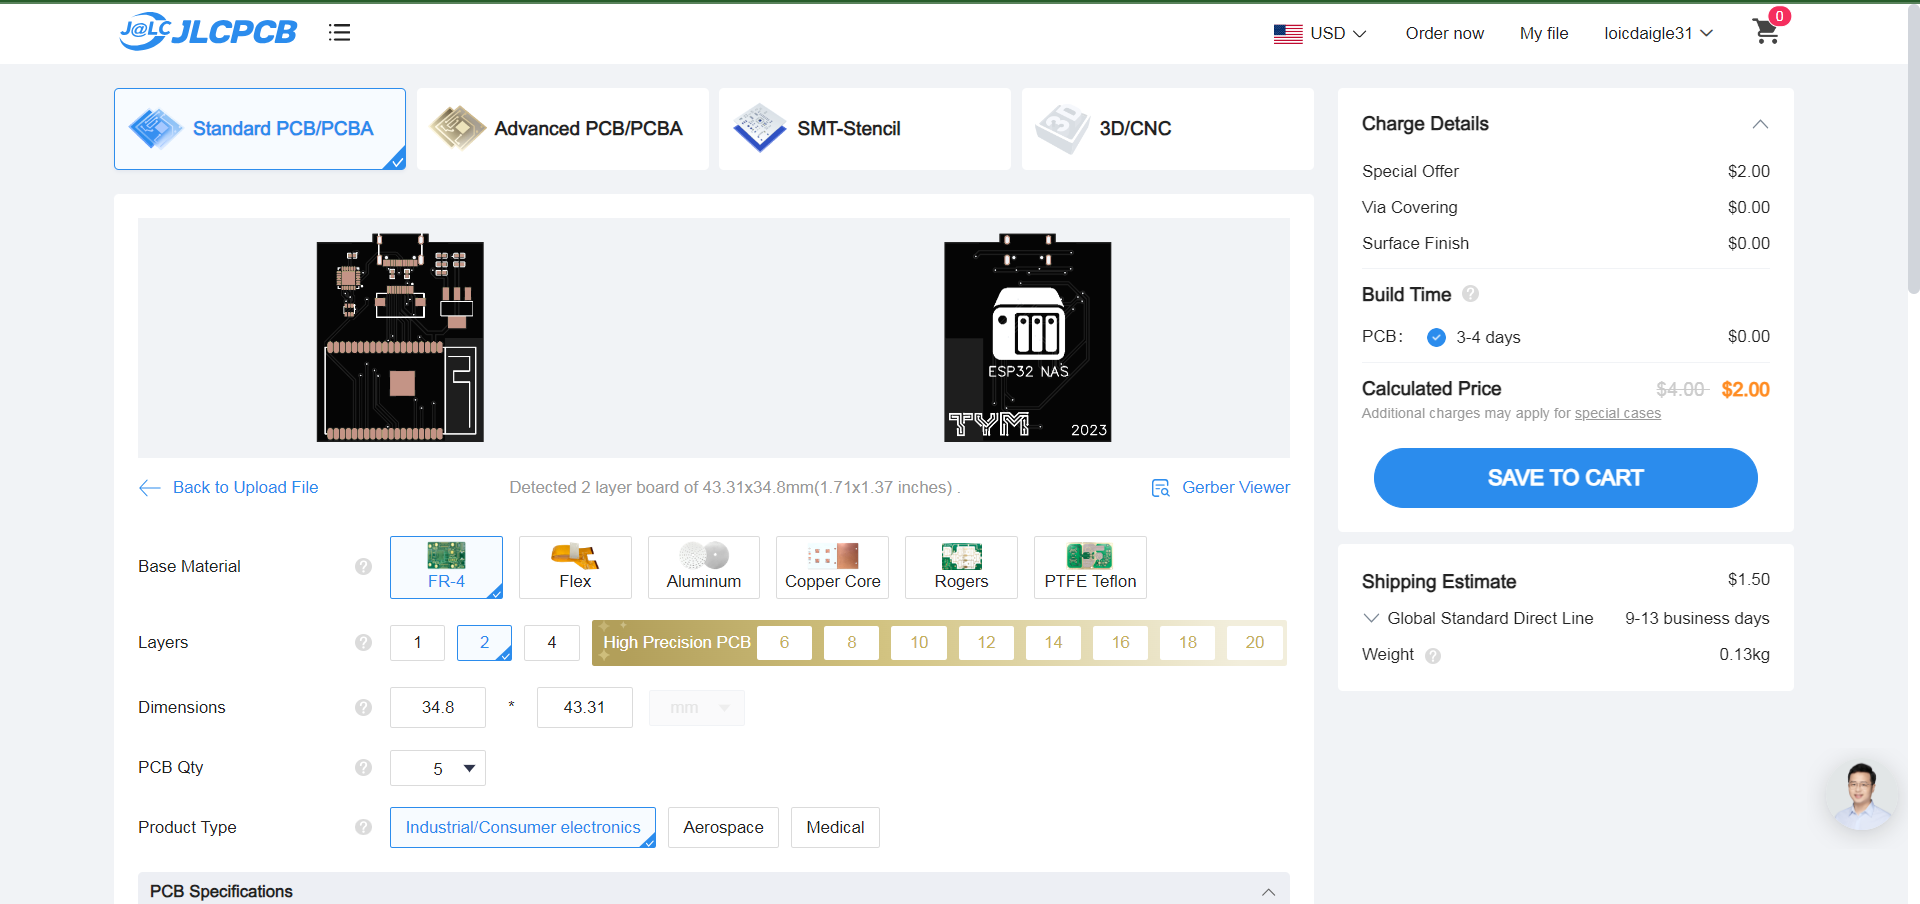Select FR-4 base material
Image resolution: width=1920 pixels, height=904 pixels.
(x=446, y=567)
